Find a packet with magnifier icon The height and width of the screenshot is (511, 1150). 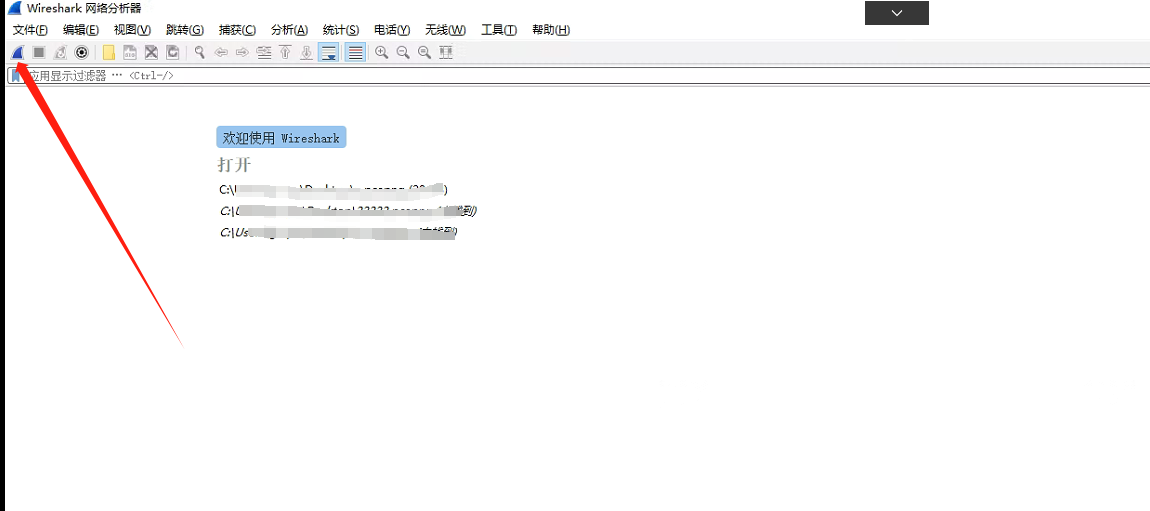tap(199, 52)
